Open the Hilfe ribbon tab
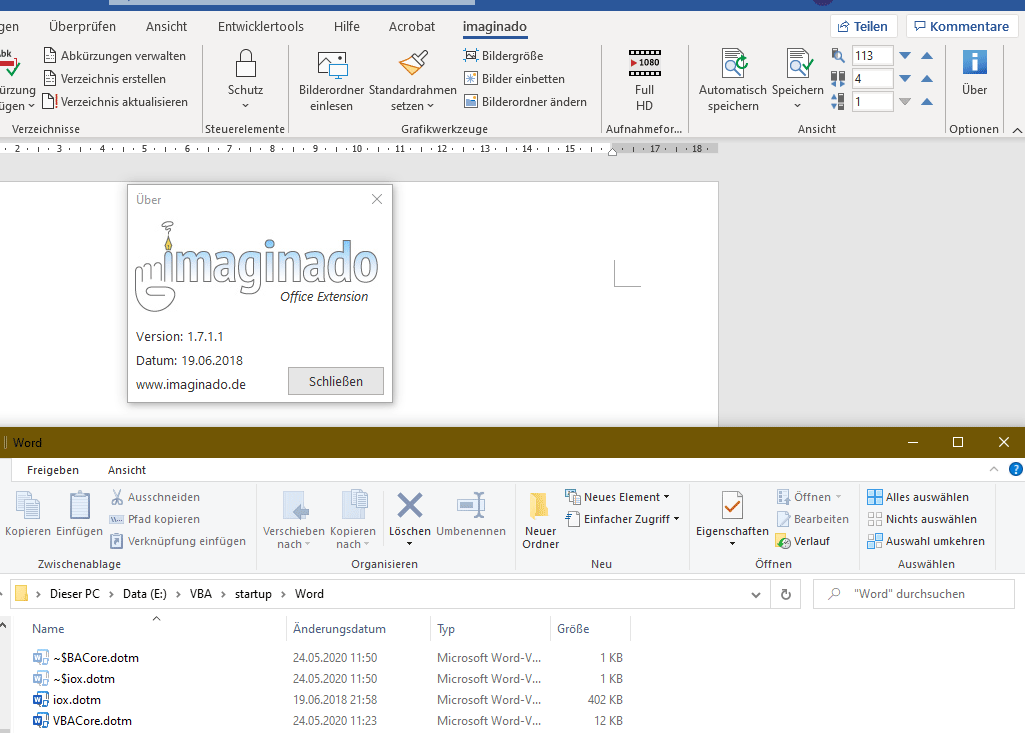This screenshot has width=1025, height=733. point(346,26)
